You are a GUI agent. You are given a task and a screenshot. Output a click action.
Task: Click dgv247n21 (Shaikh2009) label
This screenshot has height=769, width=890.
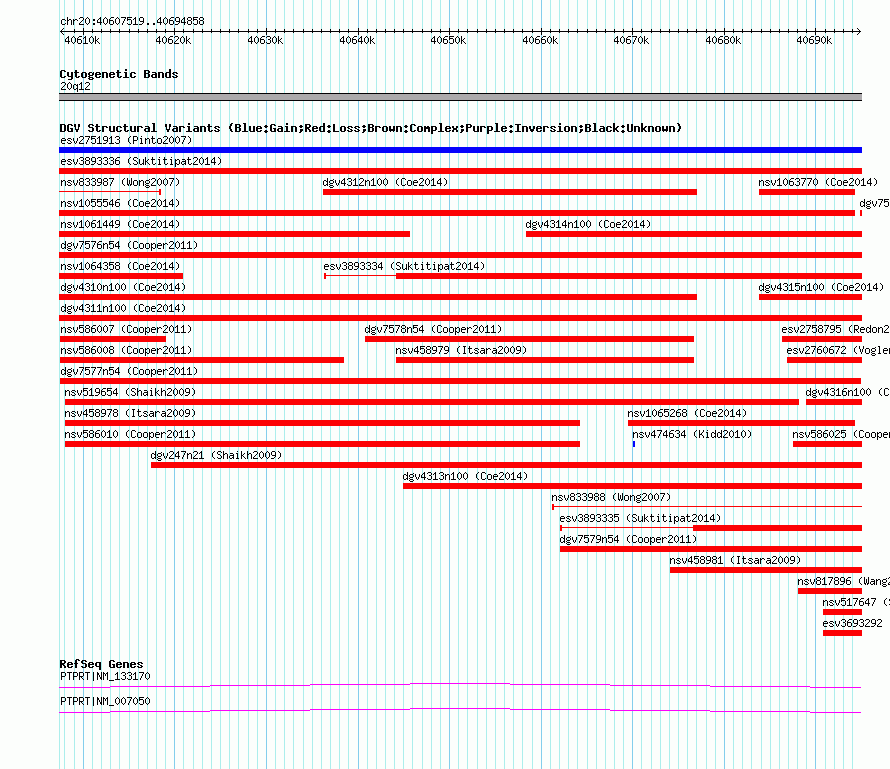pos(216,455)
